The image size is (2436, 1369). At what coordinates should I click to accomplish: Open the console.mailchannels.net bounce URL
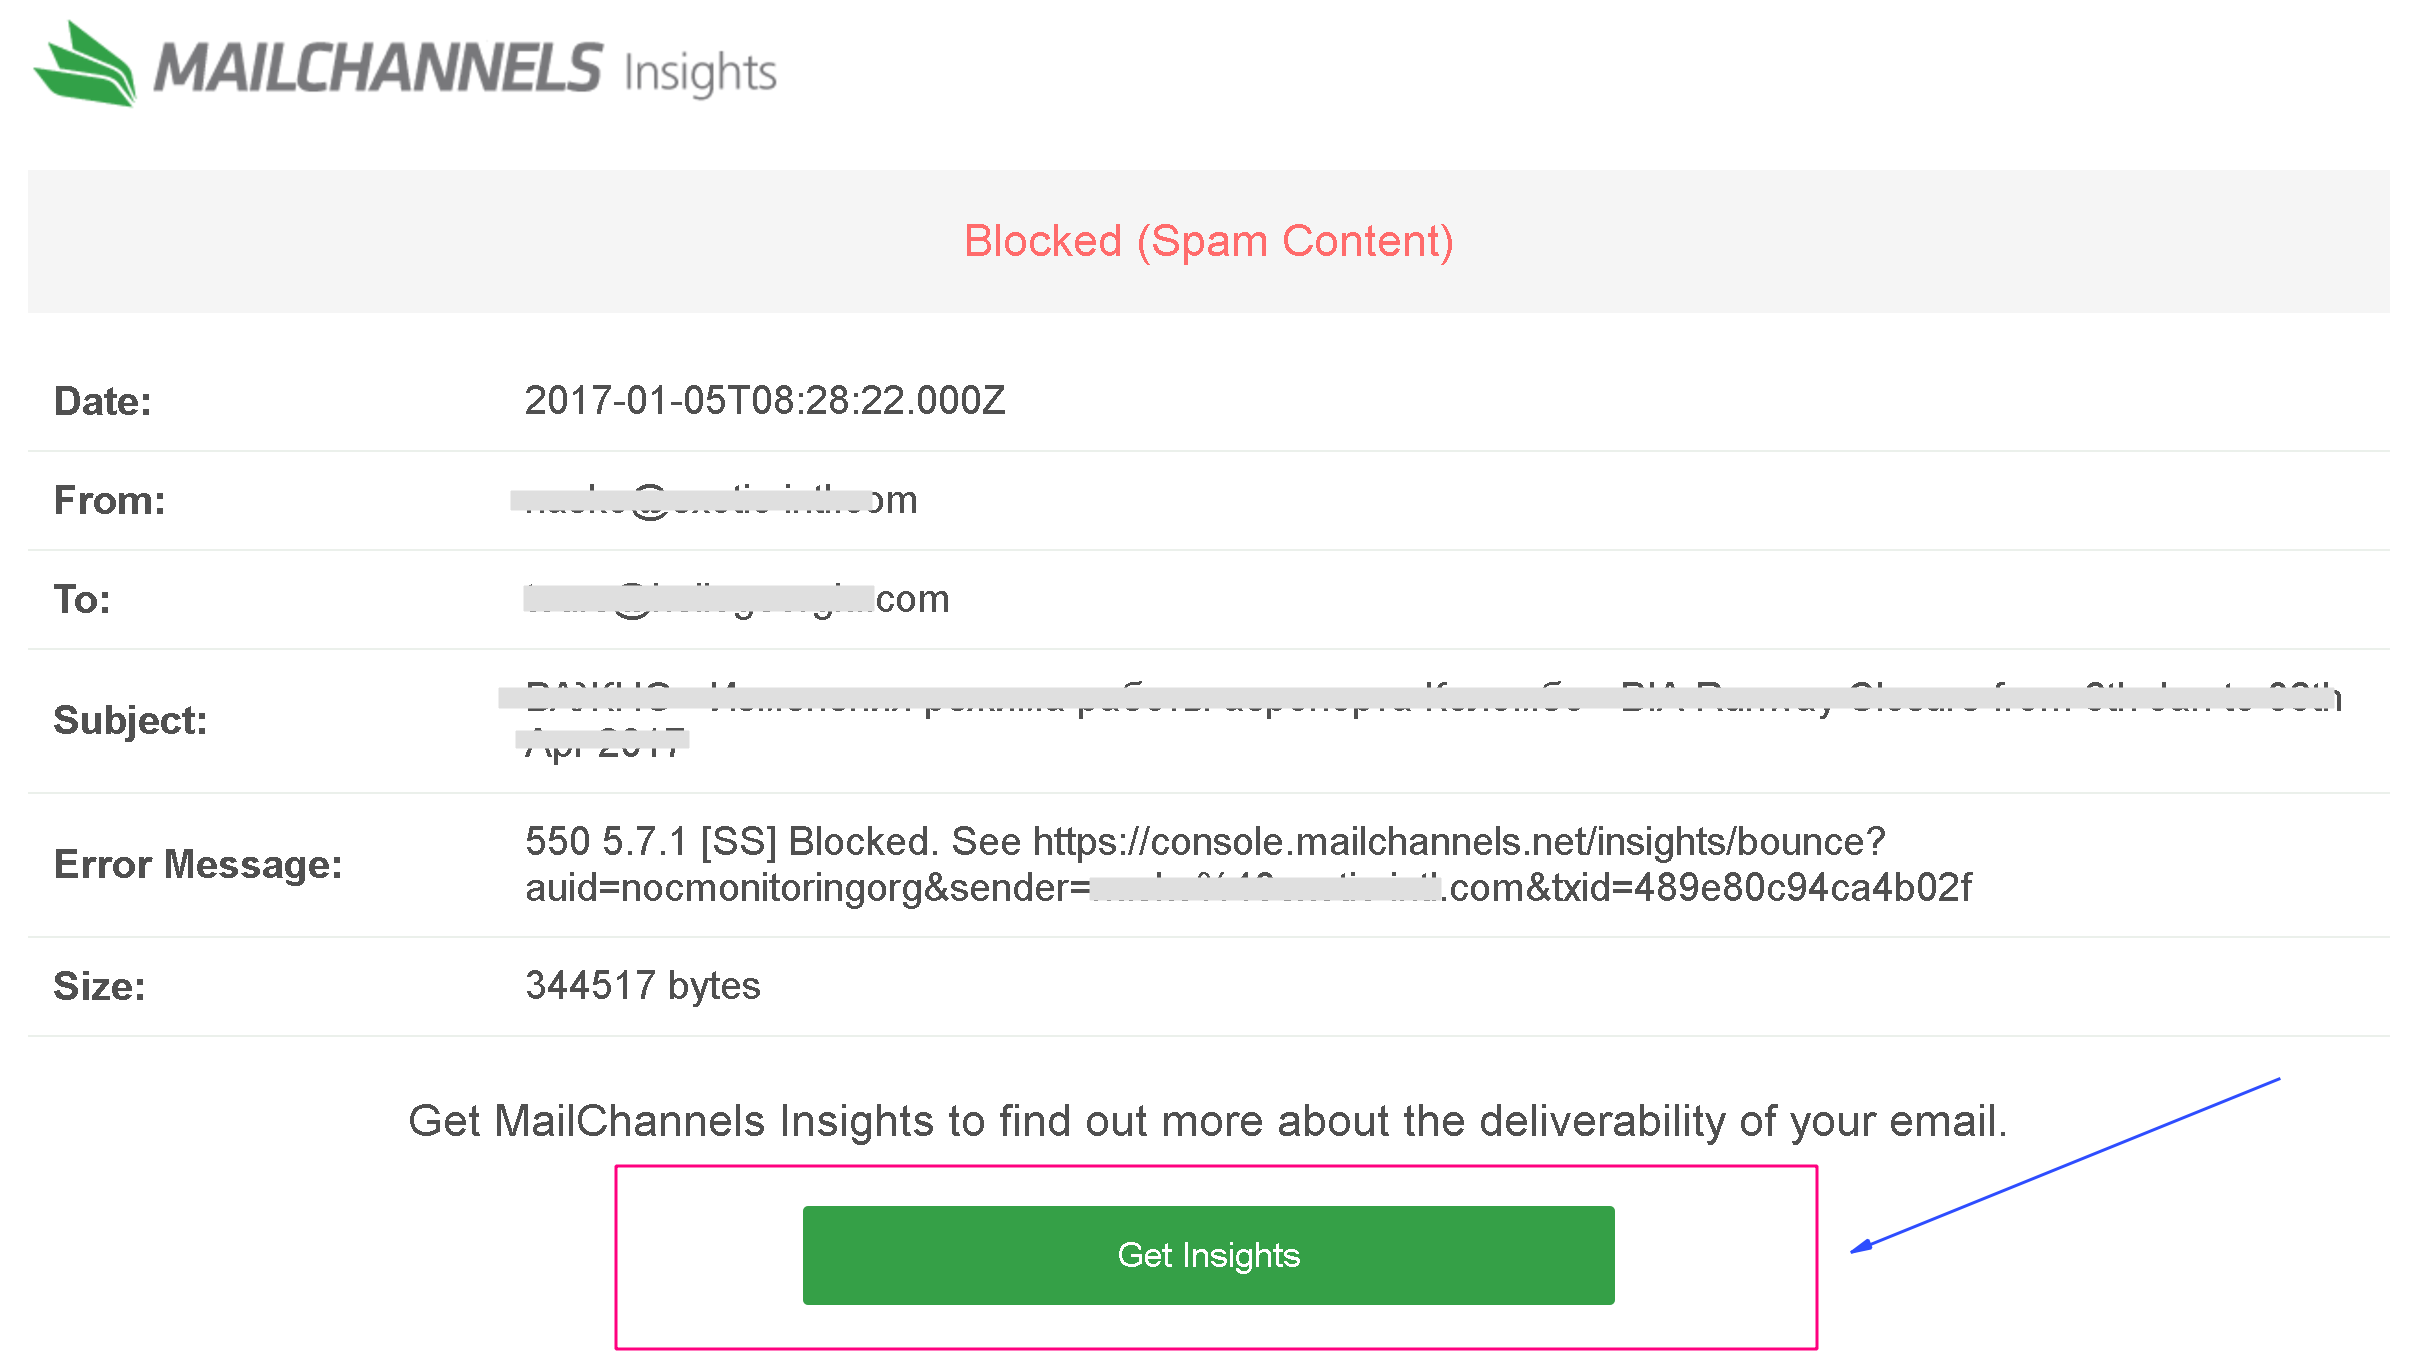1248,864
